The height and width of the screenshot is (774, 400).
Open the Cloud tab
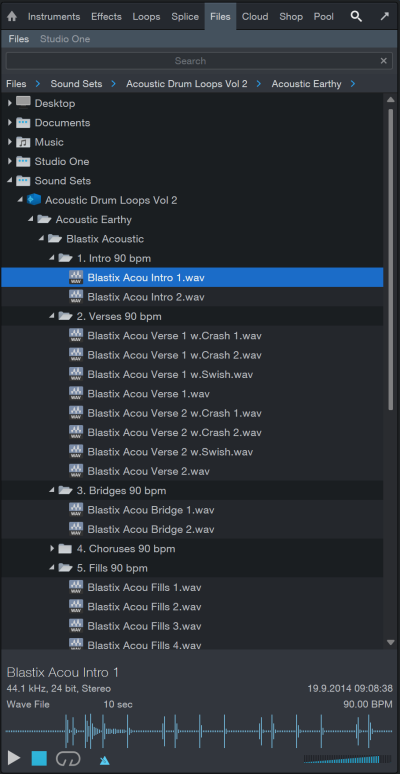(x=255, y=16)
